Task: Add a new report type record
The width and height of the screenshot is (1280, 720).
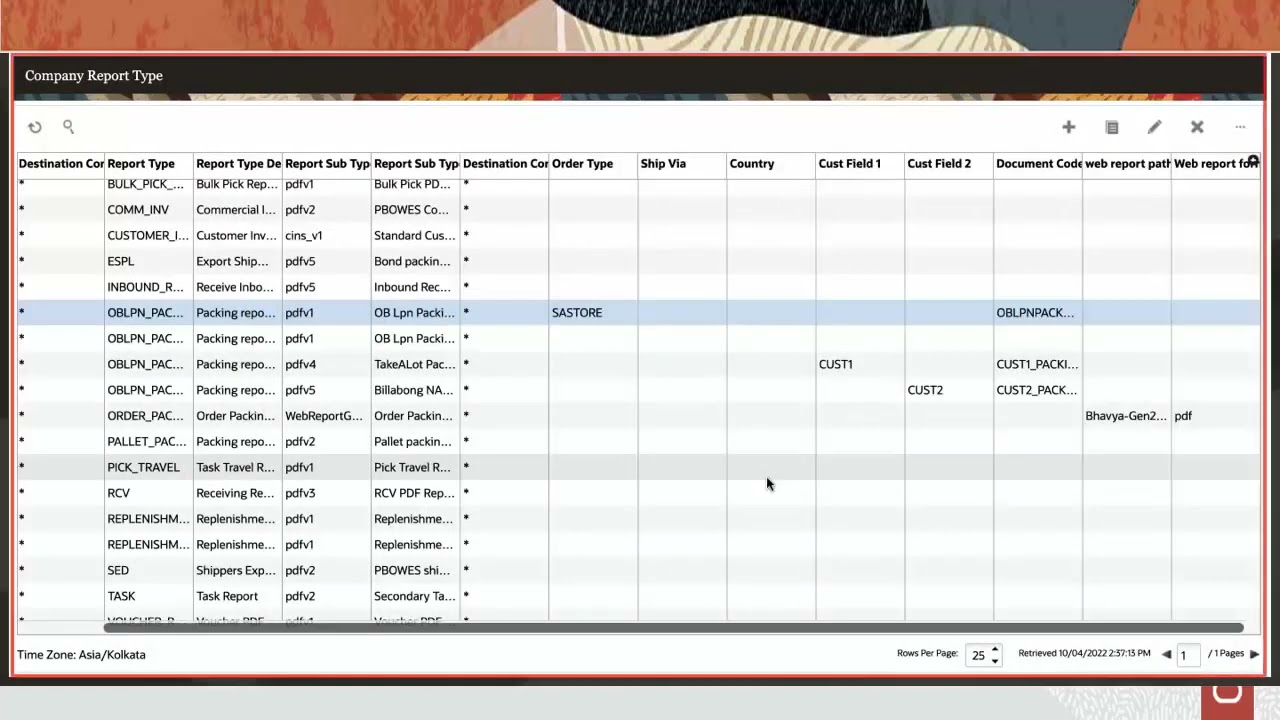Action: point(1068,127)
